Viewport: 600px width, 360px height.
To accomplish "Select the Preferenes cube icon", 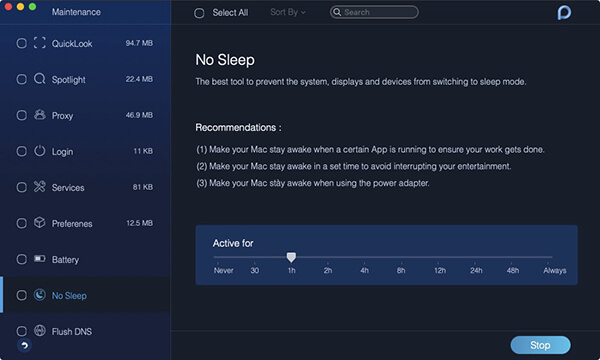I will [39, 223].
